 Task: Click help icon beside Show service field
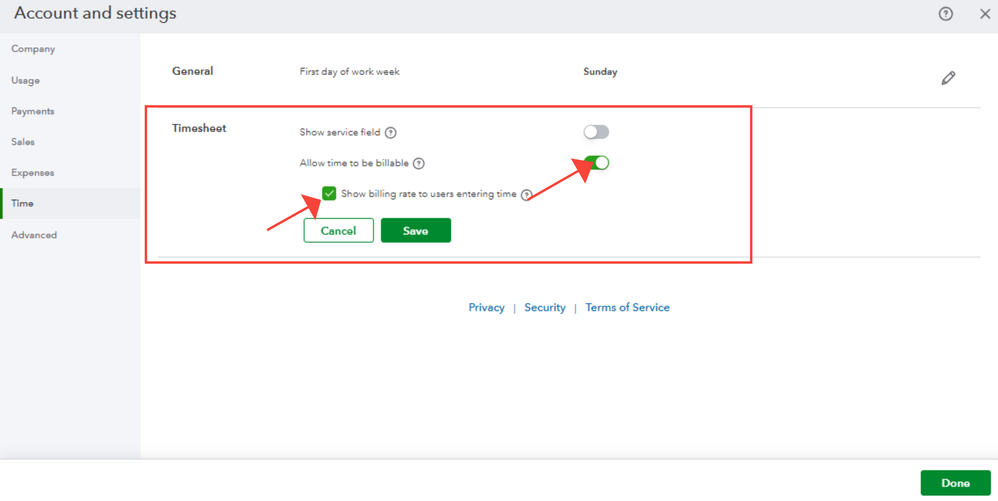point(391,133)
